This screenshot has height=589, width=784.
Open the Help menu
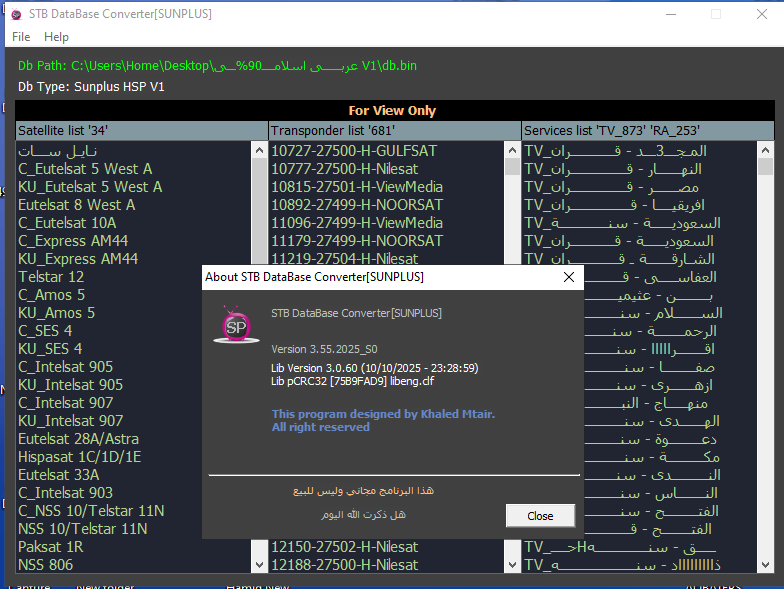pos(56,37)
